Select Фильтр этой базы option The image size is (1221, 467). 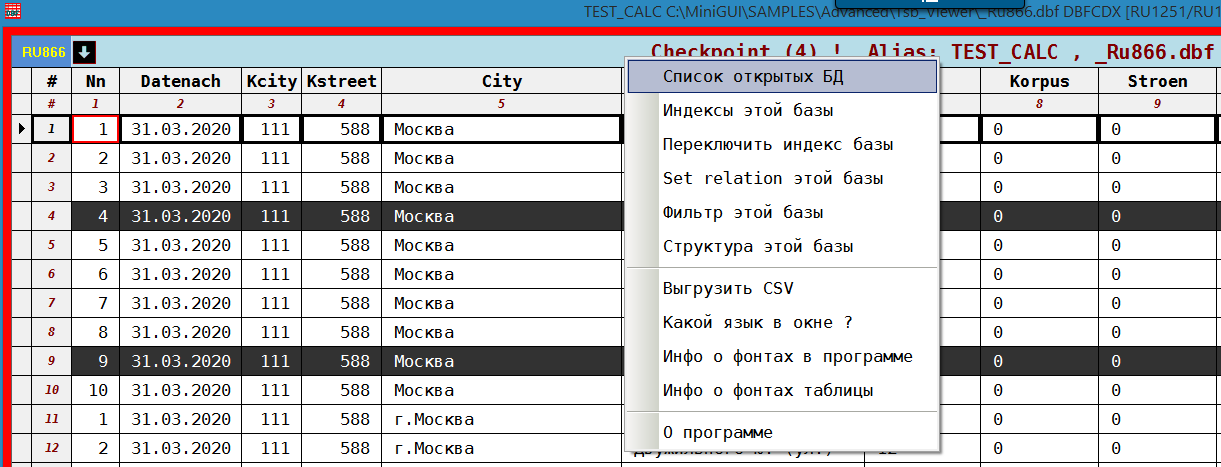coord(781,212)
